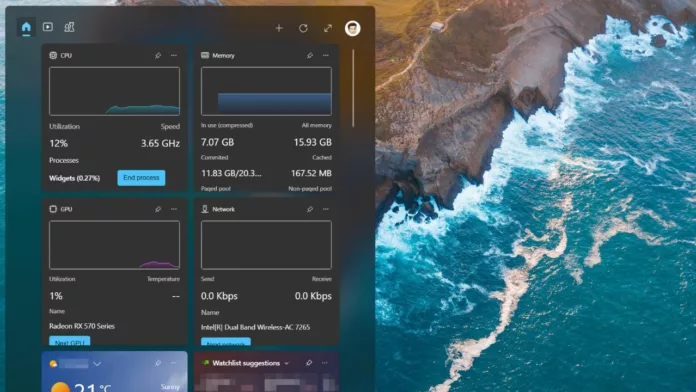Screen dimensions: 696x392
Task: Click the Sunny weather condition text
Action: [170, 387]
